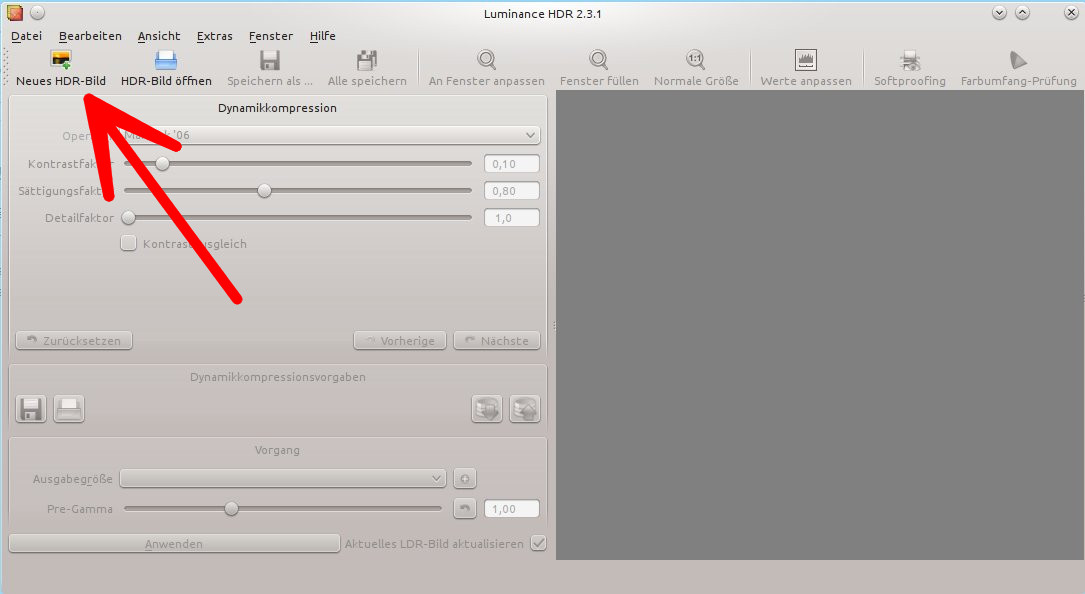The width and height of the screenshot is (1085, 594).
Task: Open the Fenster menu
Action: pyautogui.click(x=271, y=36)
